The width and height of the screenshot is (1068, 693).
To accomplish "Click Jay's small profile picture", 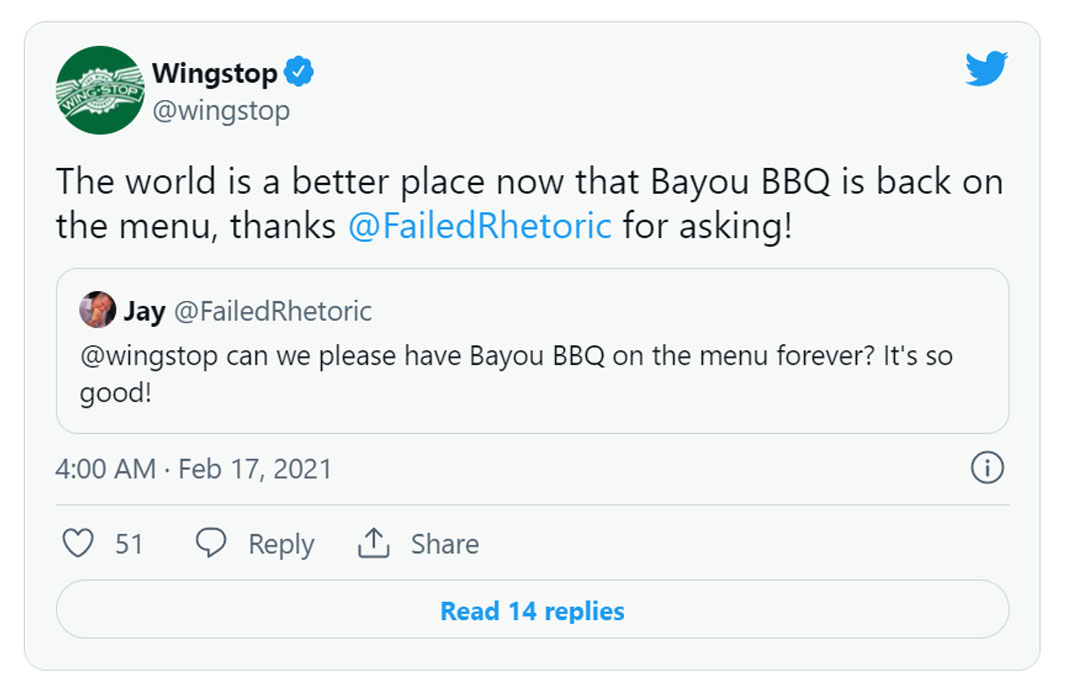I will [x=97, y=310].
